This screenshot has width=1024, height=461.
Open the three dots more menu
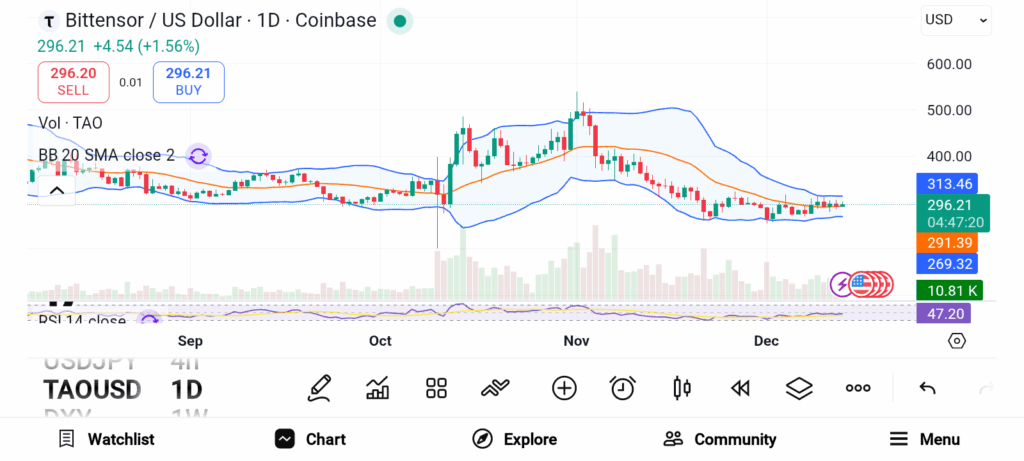point(857,388)
